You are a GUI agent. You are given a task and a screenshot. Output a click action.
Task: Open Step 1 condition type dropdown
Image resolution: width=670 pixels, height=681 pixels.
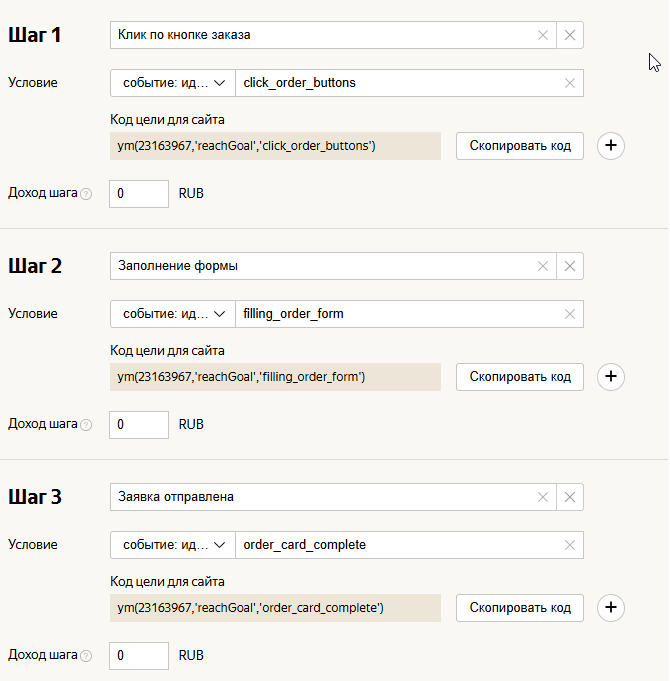point(173,83)
